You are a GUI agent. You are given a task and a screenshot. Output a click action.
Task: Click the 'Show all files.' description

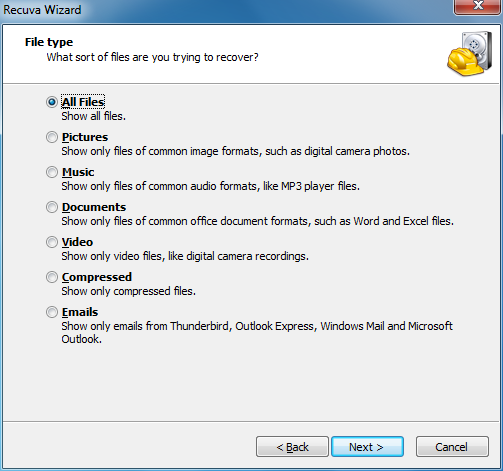[94, 116]
